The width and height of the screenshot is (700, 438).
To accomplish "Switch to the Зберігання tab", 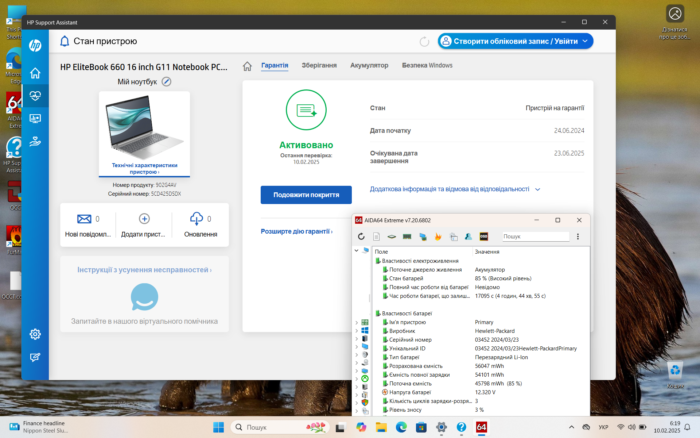I will click(x=319, y=66).
